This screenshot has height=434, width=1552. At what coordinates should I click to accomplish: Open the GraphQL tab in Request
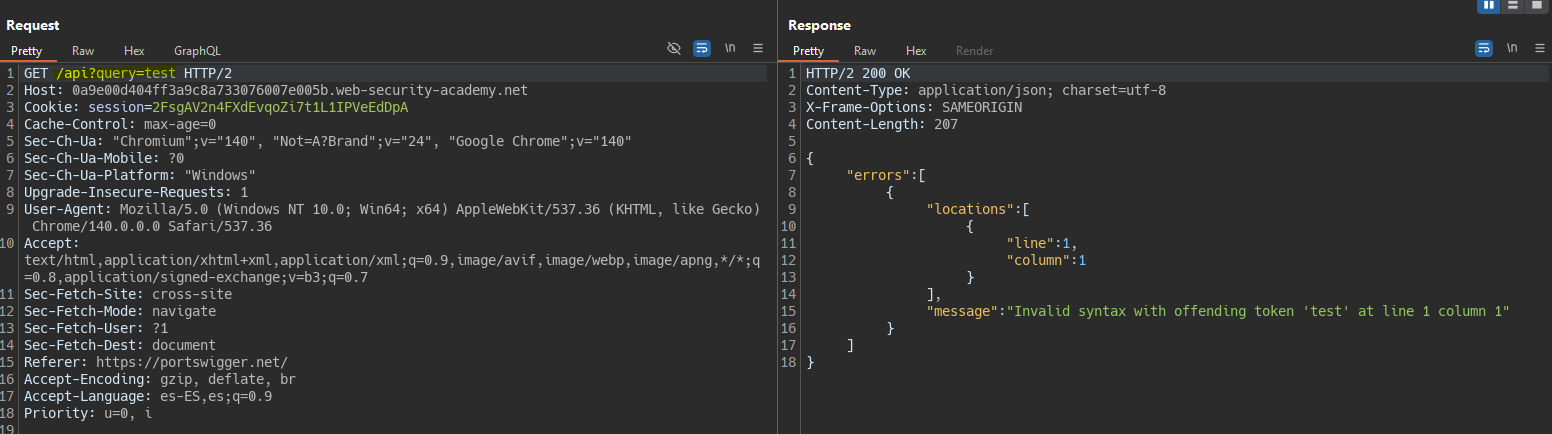pos(197,50)
